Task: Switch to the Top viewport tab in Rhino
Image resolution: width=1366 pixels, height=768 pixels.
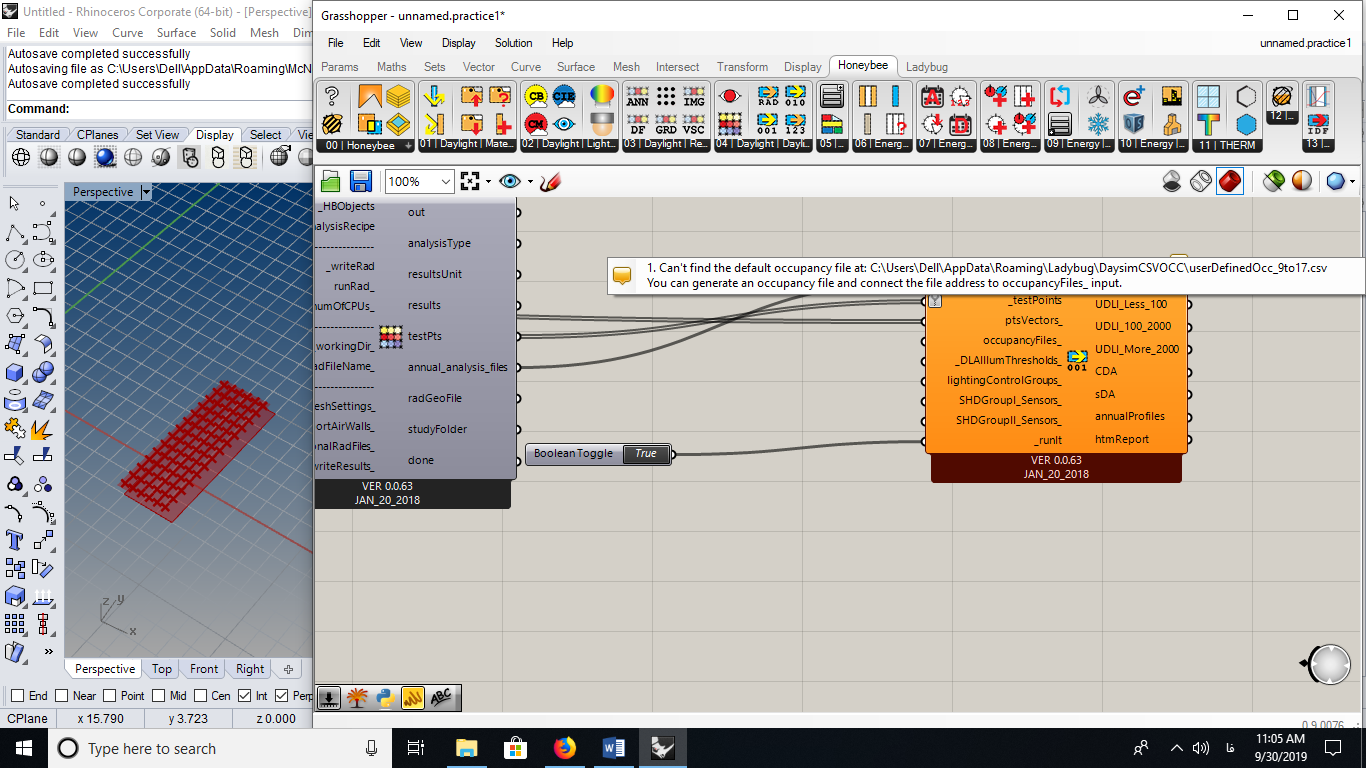Action: tap(162, 669)
